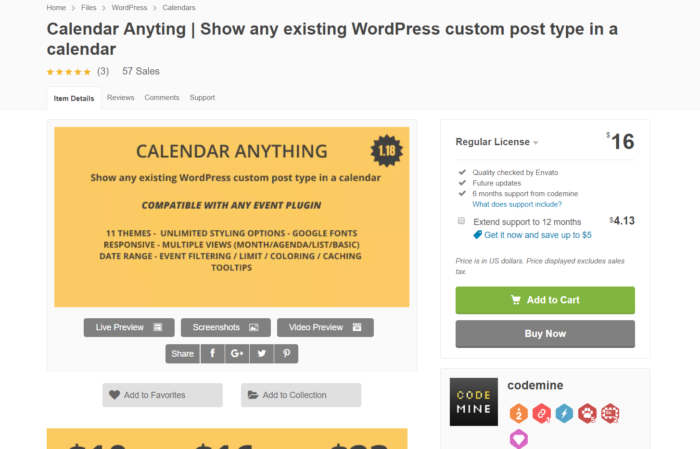The width and height of the screenshot is (700, 449).
Task: Click the blue lightning bolt badge
Action: click(564, 413)
